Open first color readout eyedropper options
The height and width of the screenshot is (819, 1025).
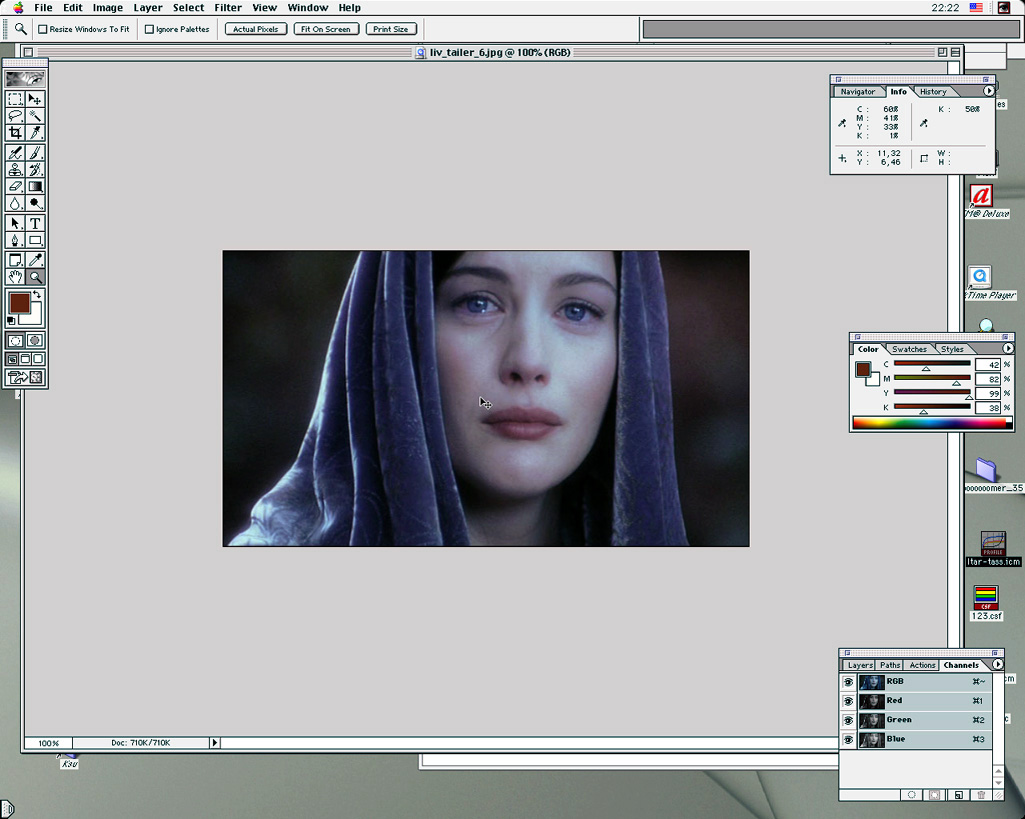click(x=842, y=123)
